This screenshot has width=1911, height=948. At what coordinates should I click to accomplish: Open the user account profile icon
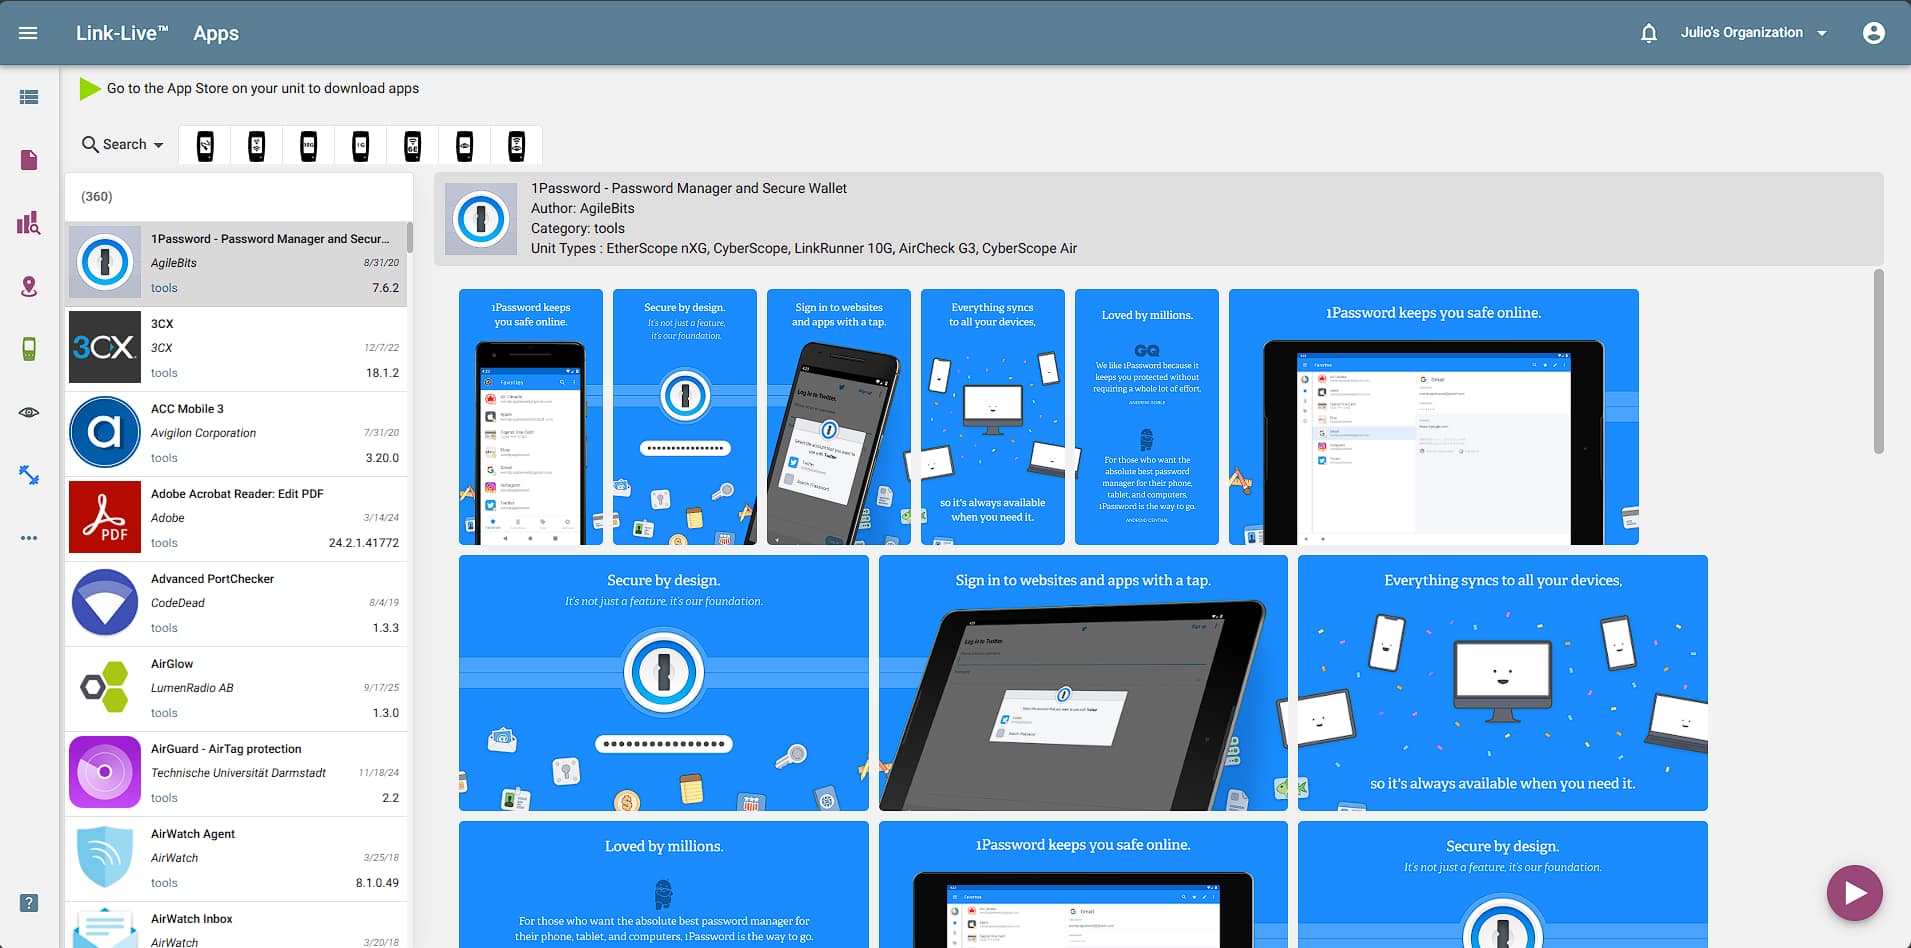tap(1873, 32)
